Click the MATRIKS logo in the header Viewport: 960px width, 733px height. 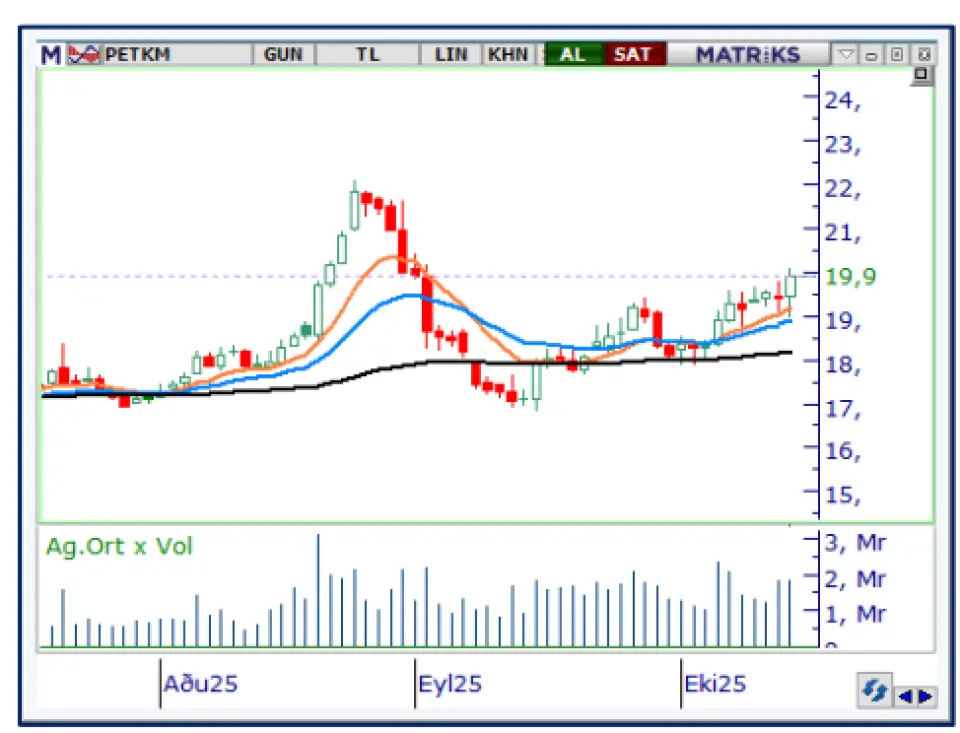click(x=747, y=54)
